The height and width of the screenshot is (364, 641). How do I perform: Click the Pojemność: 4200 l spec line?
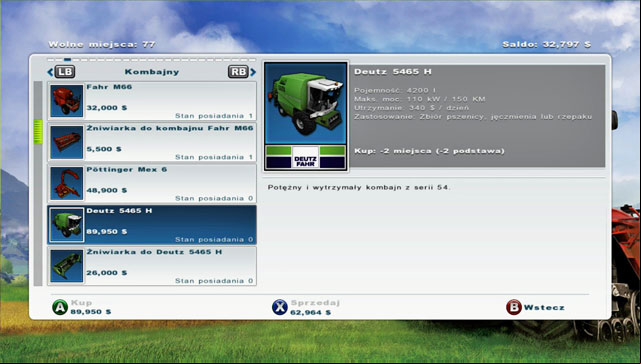(395, 90)
